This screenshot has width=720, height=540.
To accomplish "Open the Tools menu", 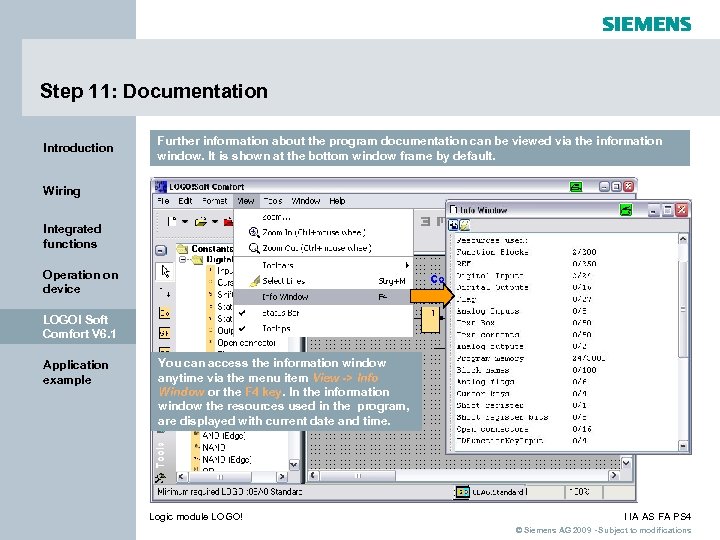I will pos(273,201).
